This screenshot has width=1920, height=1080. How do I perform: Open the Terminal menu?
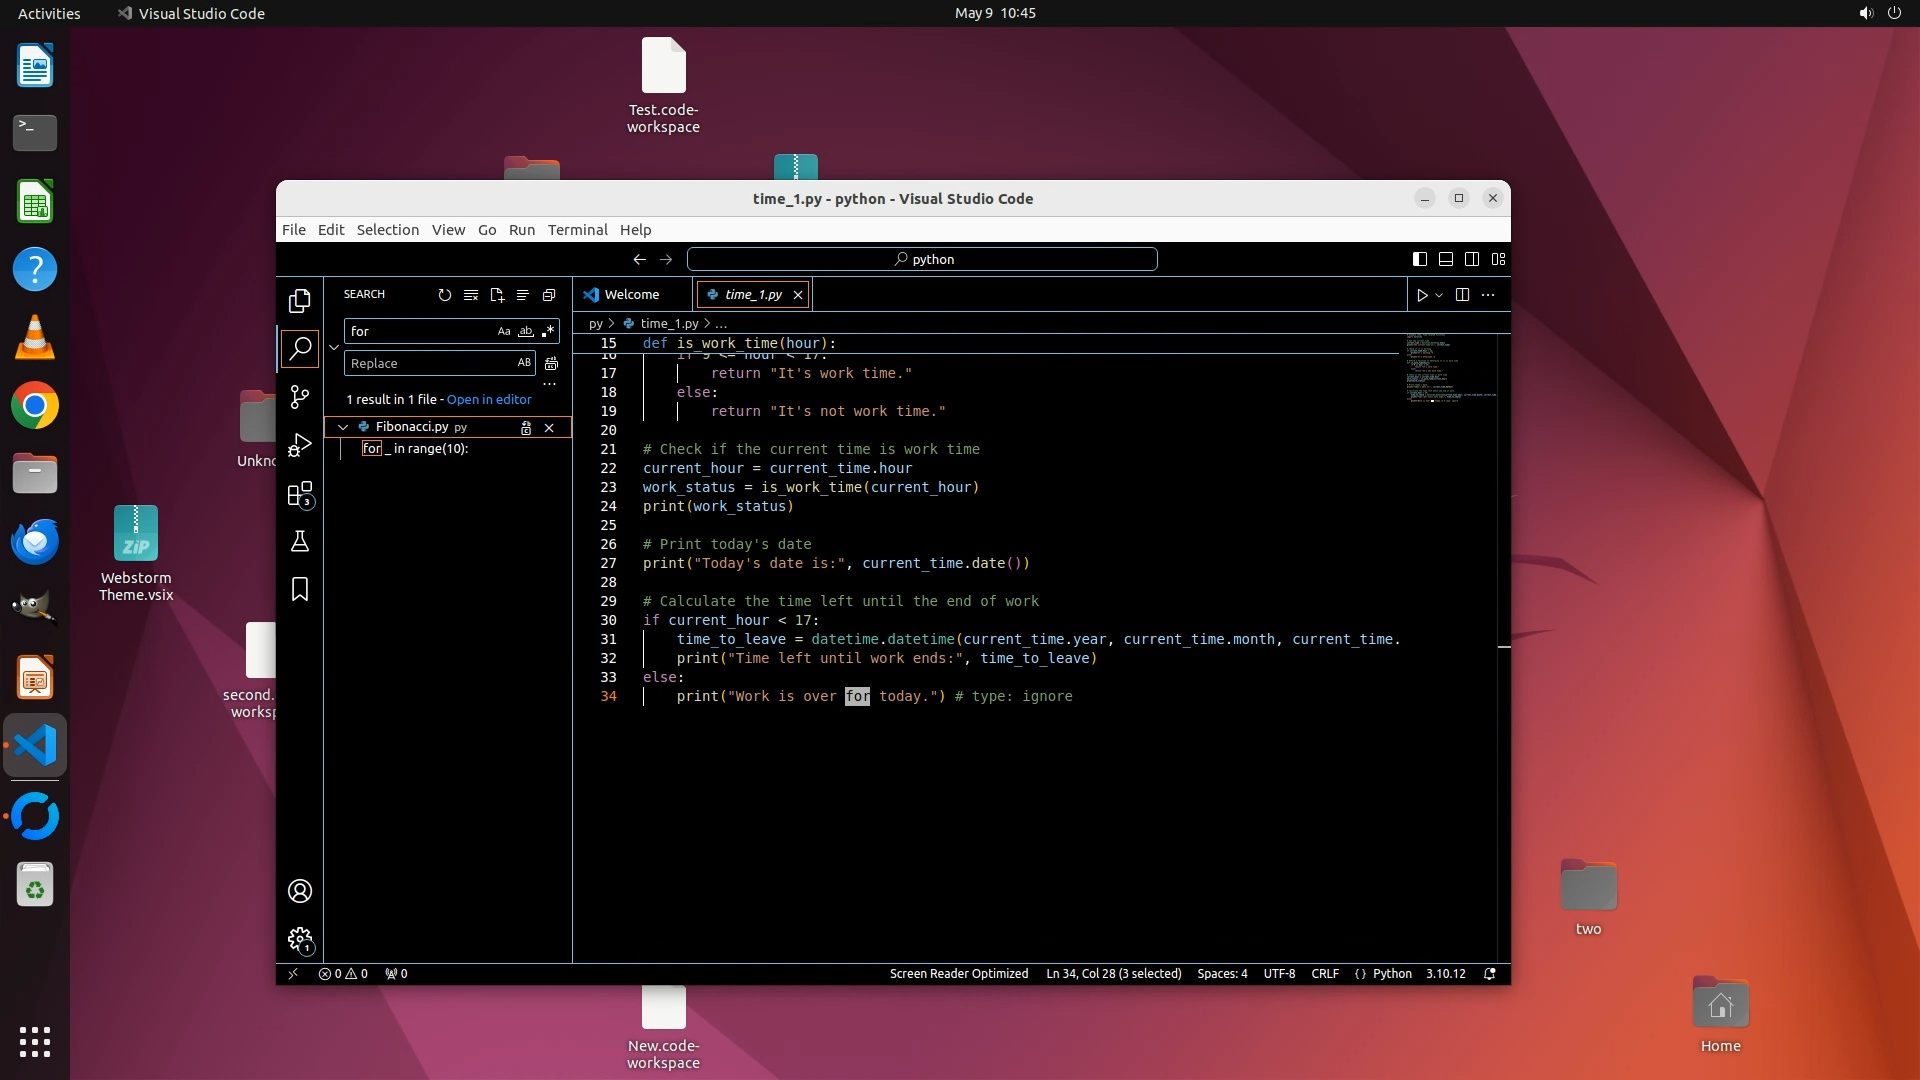(x=577, y=230)
